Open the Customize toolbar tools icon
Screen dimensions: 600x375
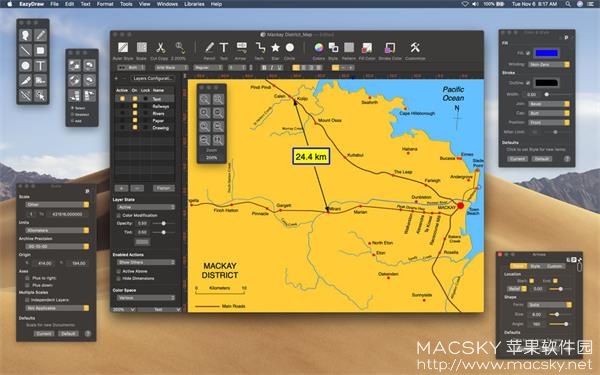coord(415,48)
